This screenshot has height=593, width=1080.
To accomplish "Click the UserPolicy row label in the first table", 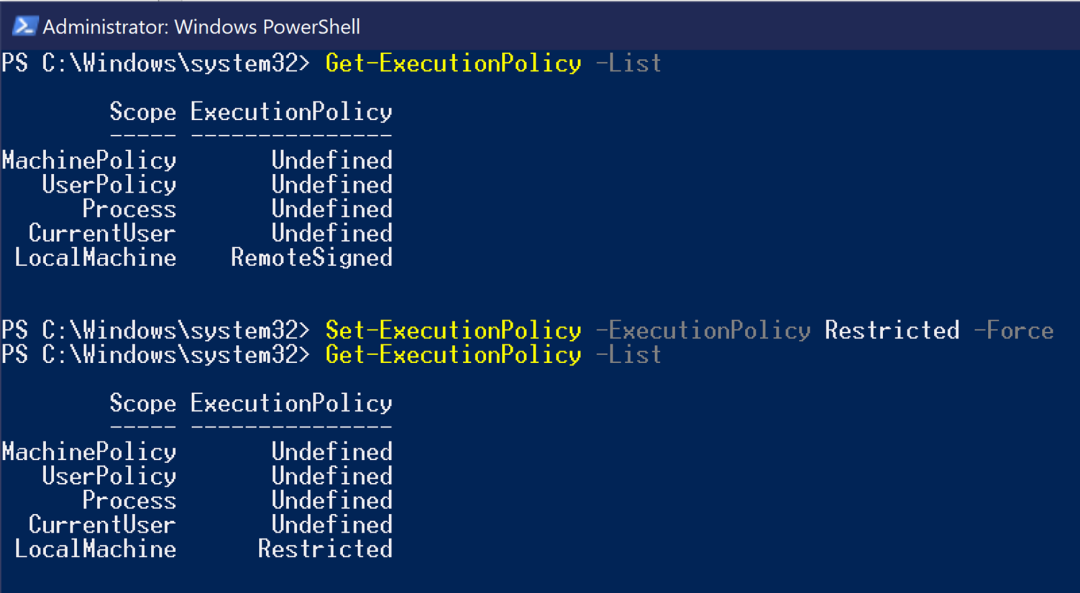I will click(109, 185).
